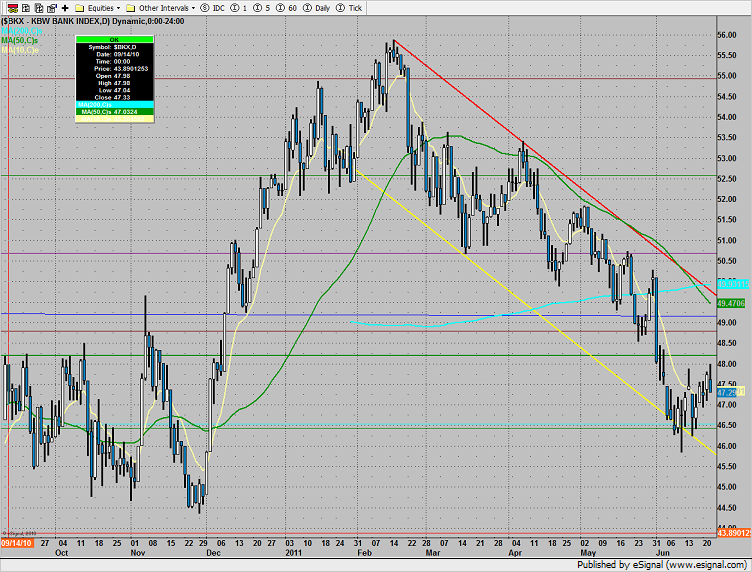Viewport: 752px width, 572px height.
Task: Switch symbol to IDC
Action: (213, 8)
